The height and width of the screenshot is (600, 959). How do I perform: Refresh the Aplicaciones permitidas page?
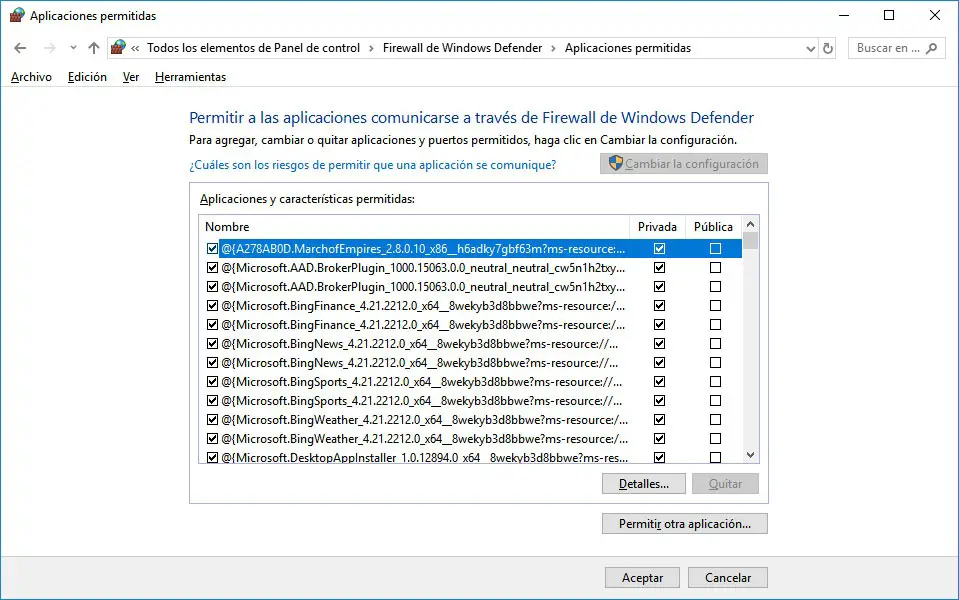point(828,48)
